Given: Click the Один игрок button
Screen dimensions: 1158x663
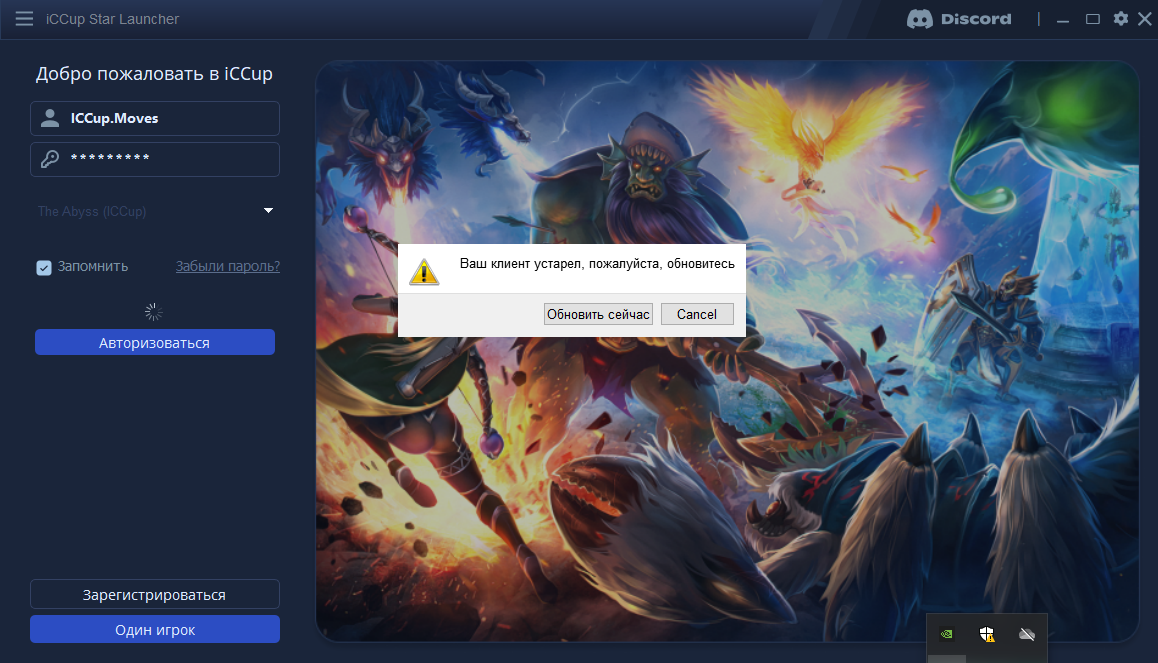Looking at the screenshot, I should [x=155, y=630].
